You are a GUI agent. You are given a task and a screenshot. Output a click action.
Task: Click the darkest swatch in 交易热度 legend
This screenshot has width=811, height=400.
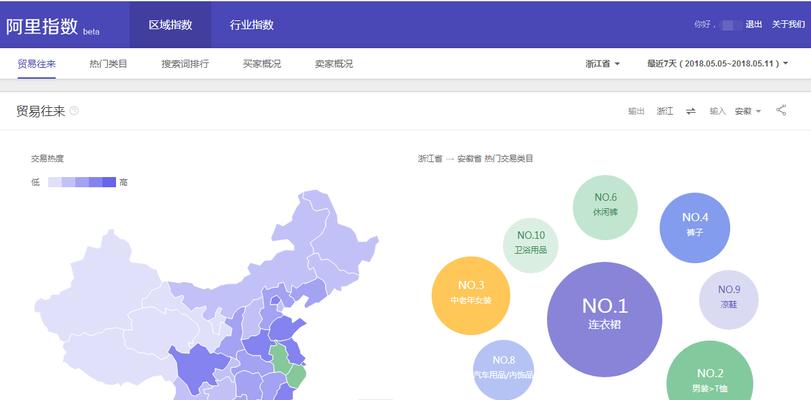pyautogui.click(x=109, y=182)
